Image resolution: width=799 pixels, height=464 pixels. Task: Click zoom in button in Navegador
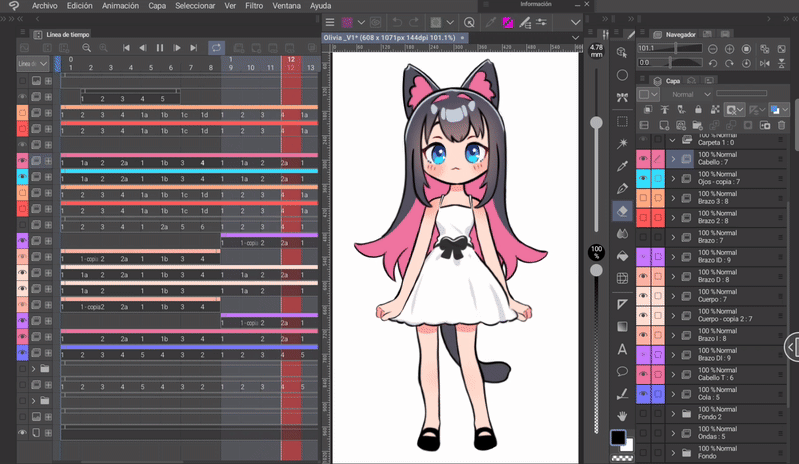click(x=730, y=49)
